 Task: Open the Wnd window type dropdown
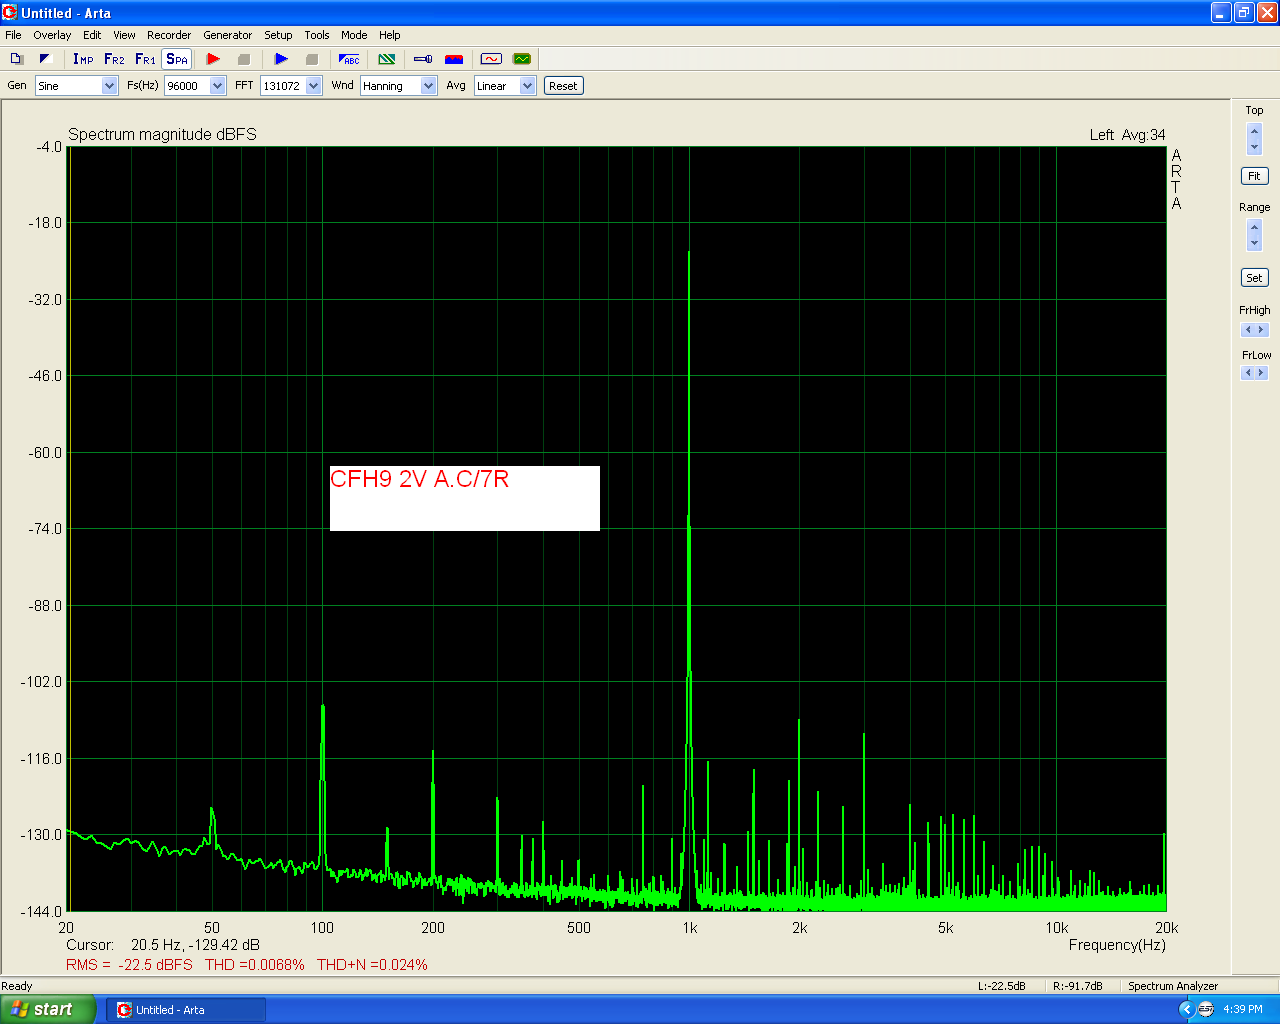[429, 86]
